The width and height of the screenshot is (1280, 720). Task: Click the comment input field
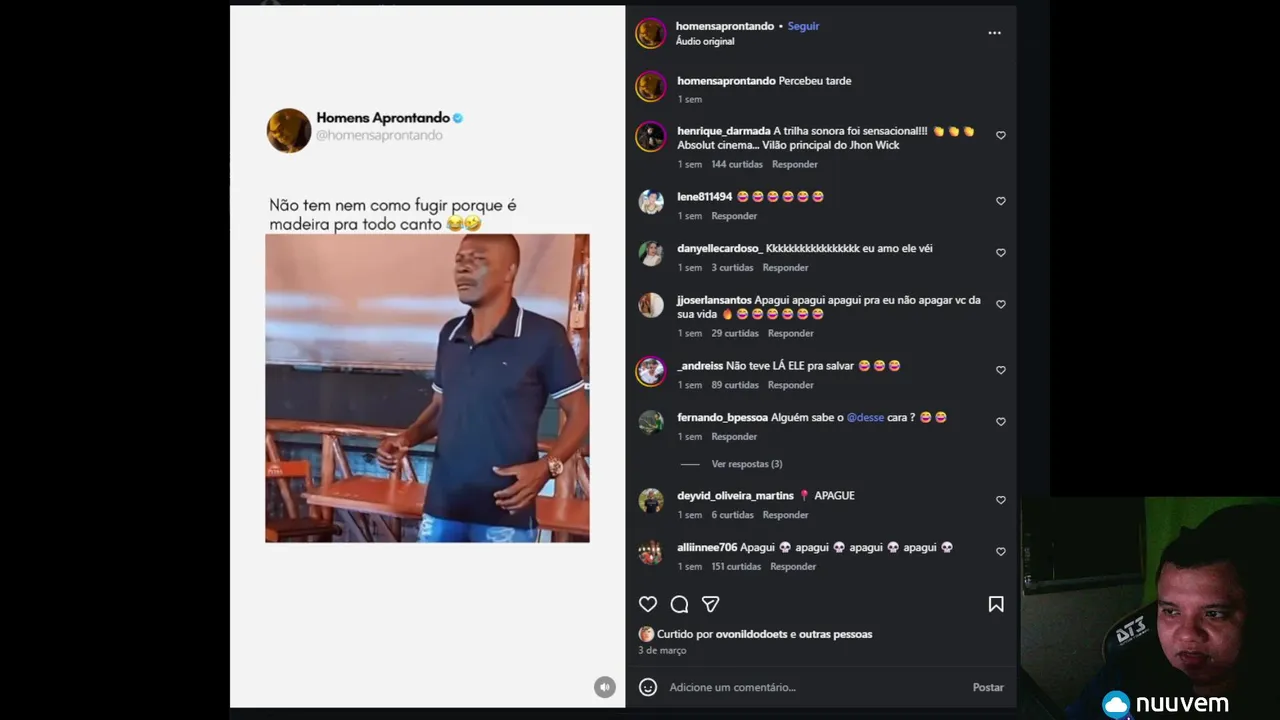coord(810,687)
